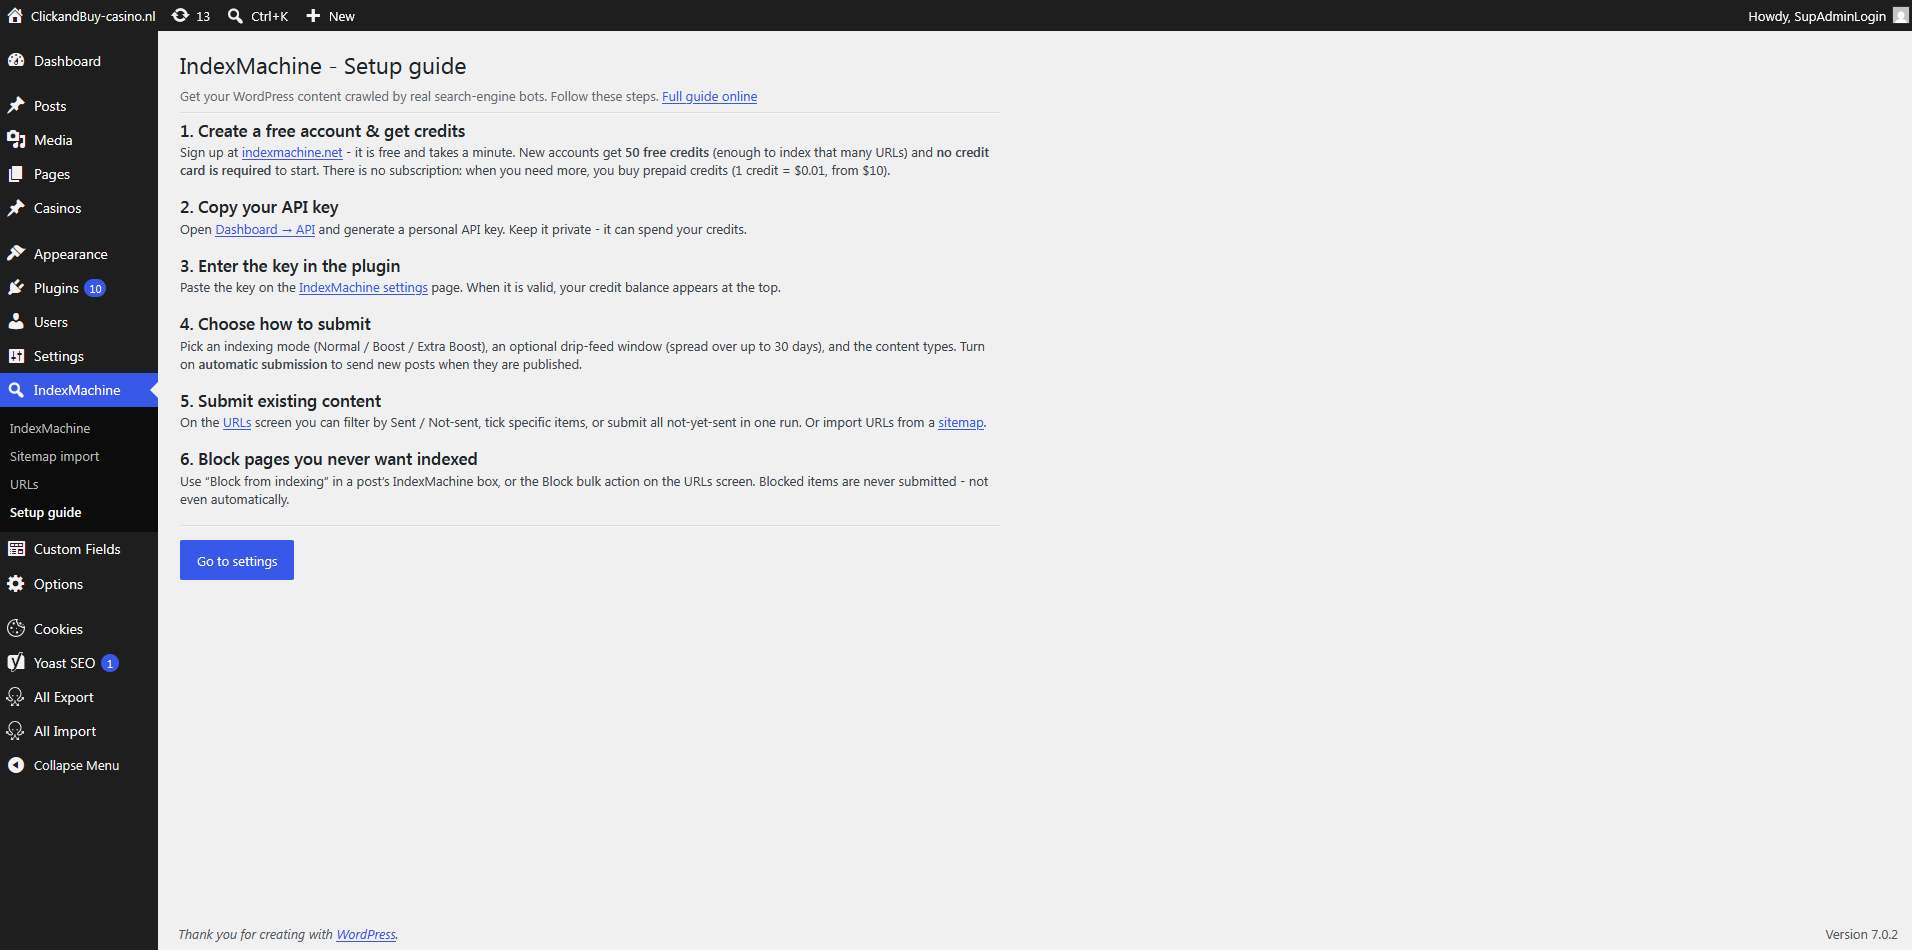Screen dimensions: 1912x950
Task: Click the All Export icon
Action: pos(16,696)
